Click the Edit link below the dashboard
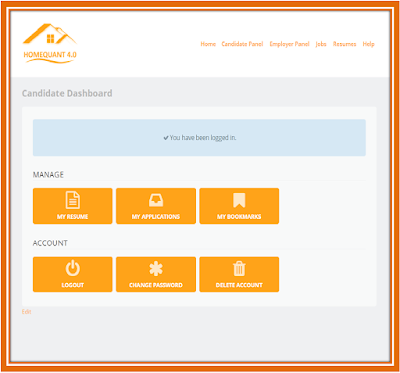Image resolution: width=400 pixels, height=373 pixels. 26,312
